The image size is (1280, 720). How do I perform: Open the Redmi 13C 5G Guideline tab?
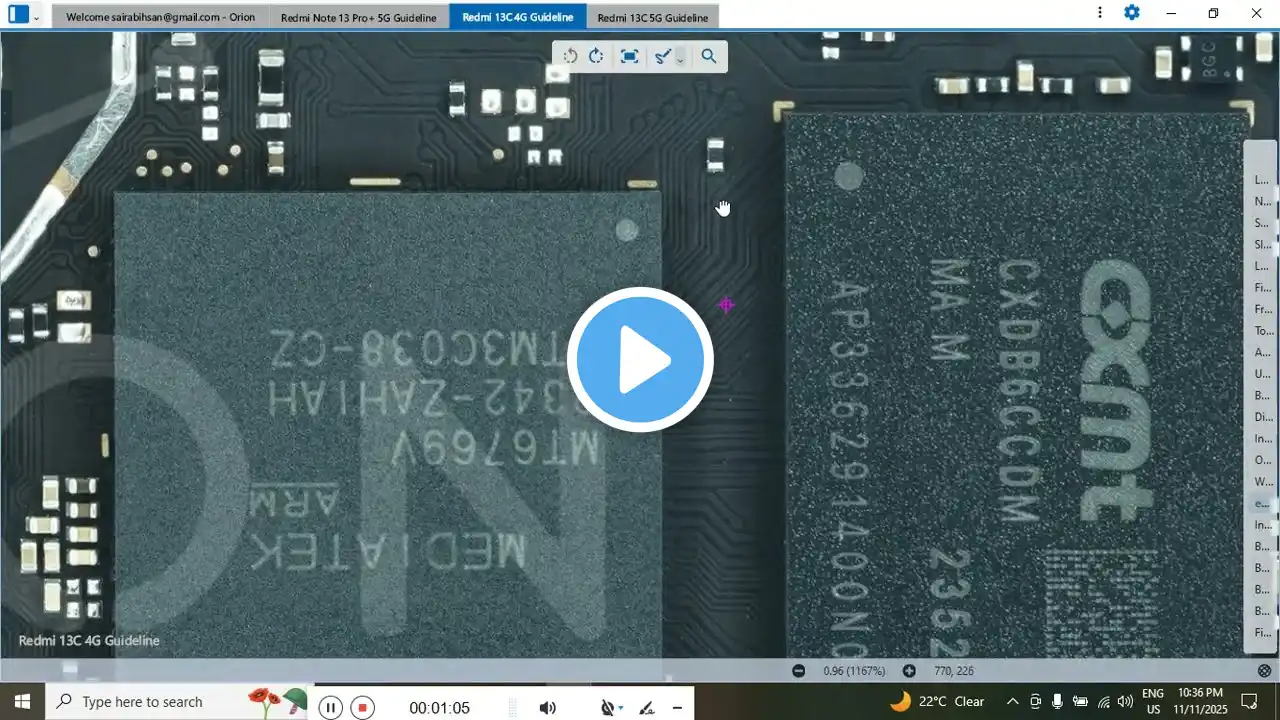652,17
